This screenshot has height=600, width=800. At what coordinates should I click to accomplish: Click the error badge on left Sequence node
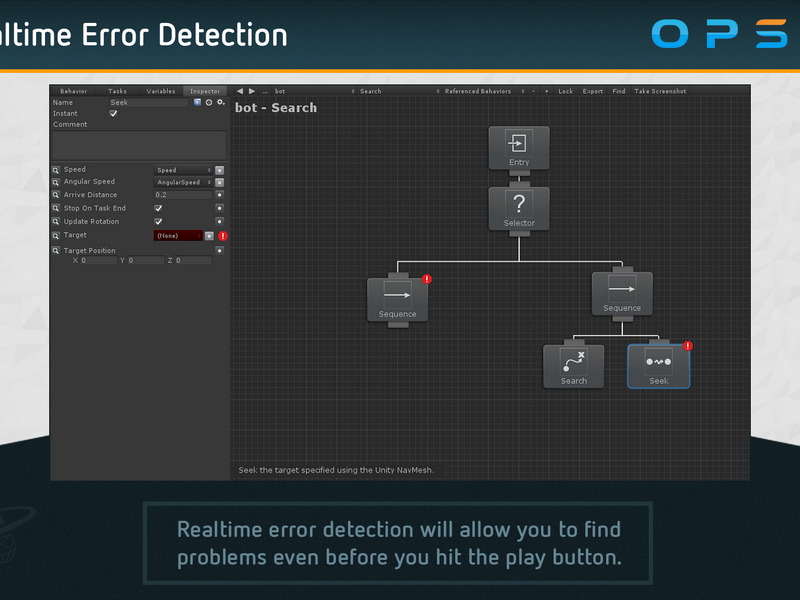tap(427, 279)
